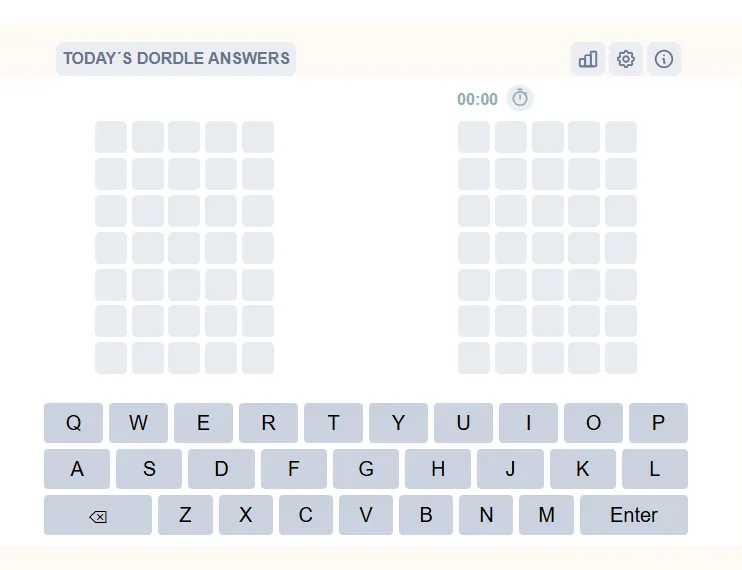Tap the M key
742x570 pixels.
coord(546,515)
